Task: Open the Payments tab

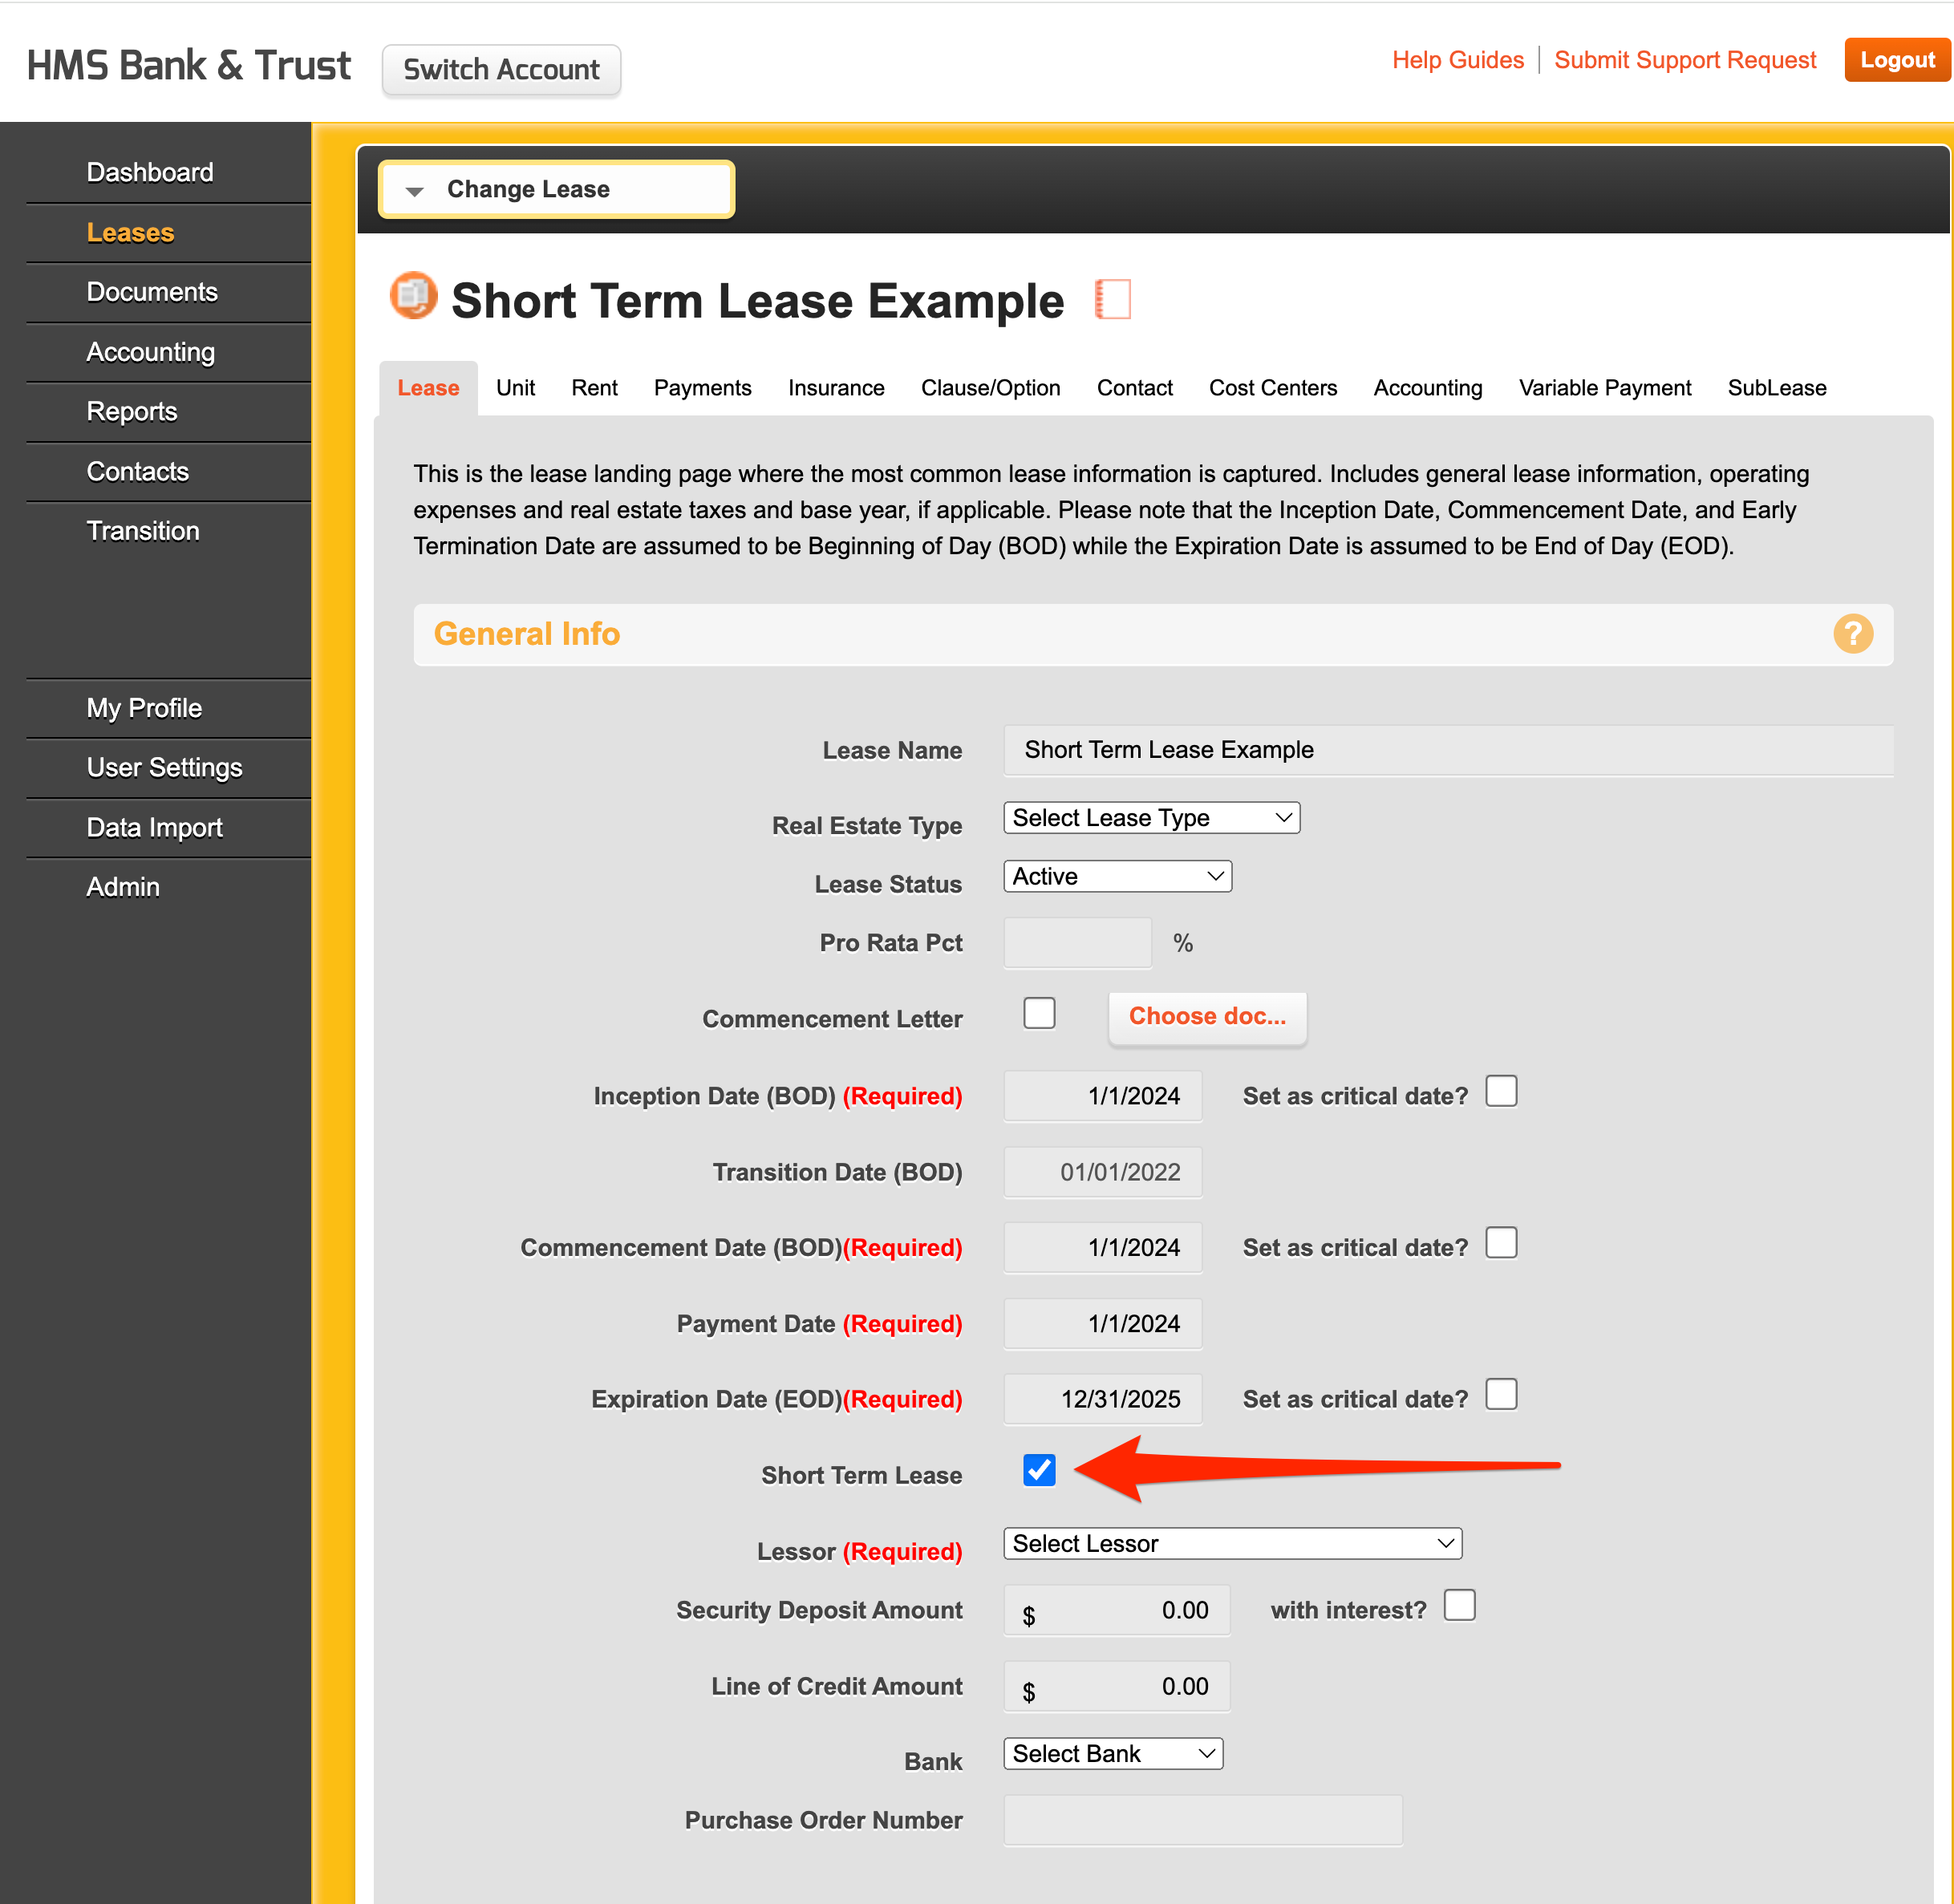Action: [702, 388]
